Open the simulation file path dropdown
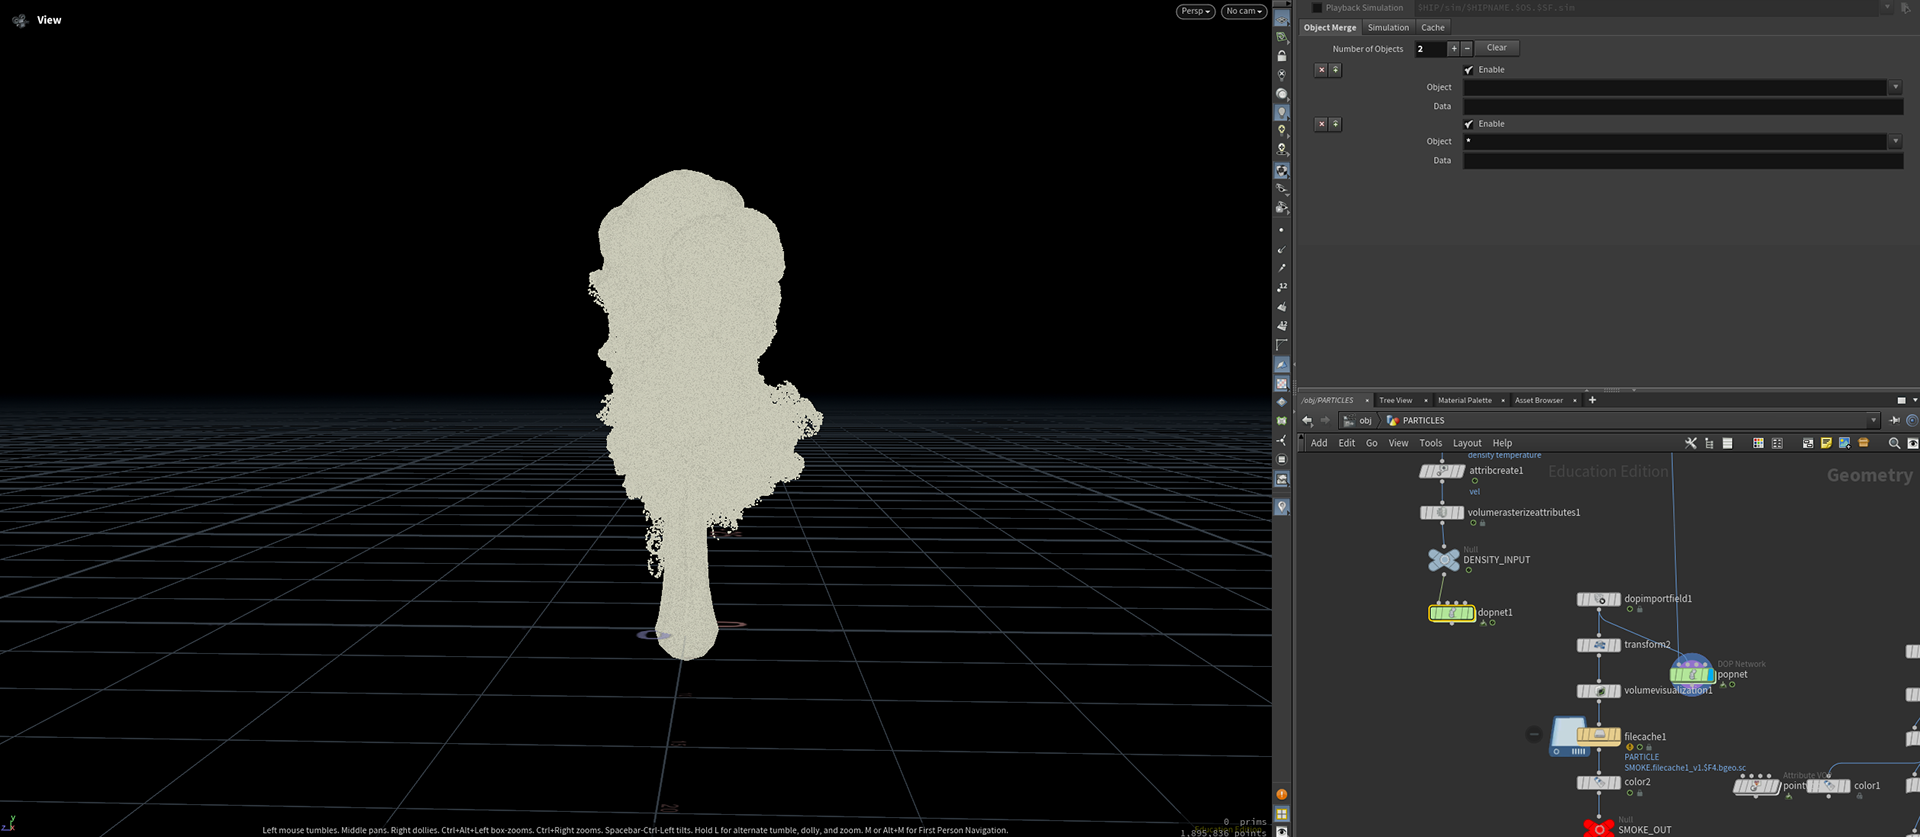 (1887, 8)
